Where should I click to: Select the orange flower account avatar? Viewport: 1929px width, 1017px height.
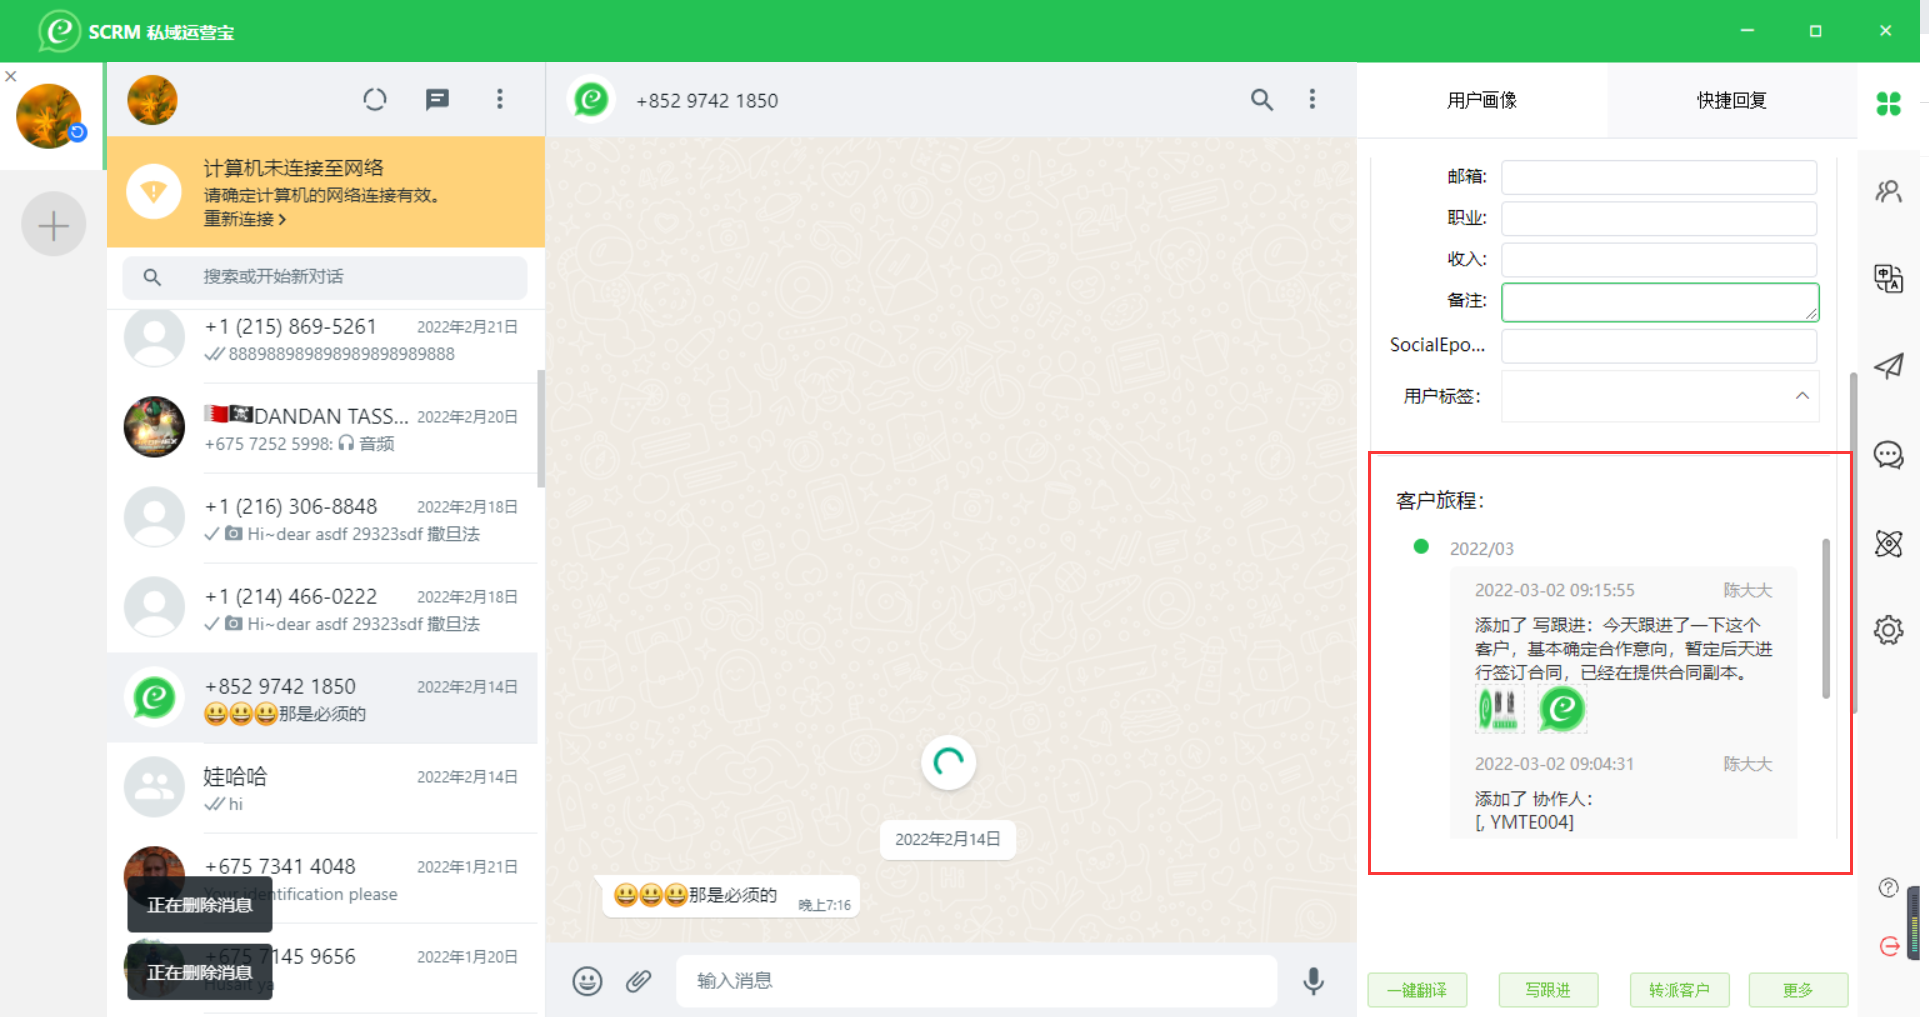(49, 116)
